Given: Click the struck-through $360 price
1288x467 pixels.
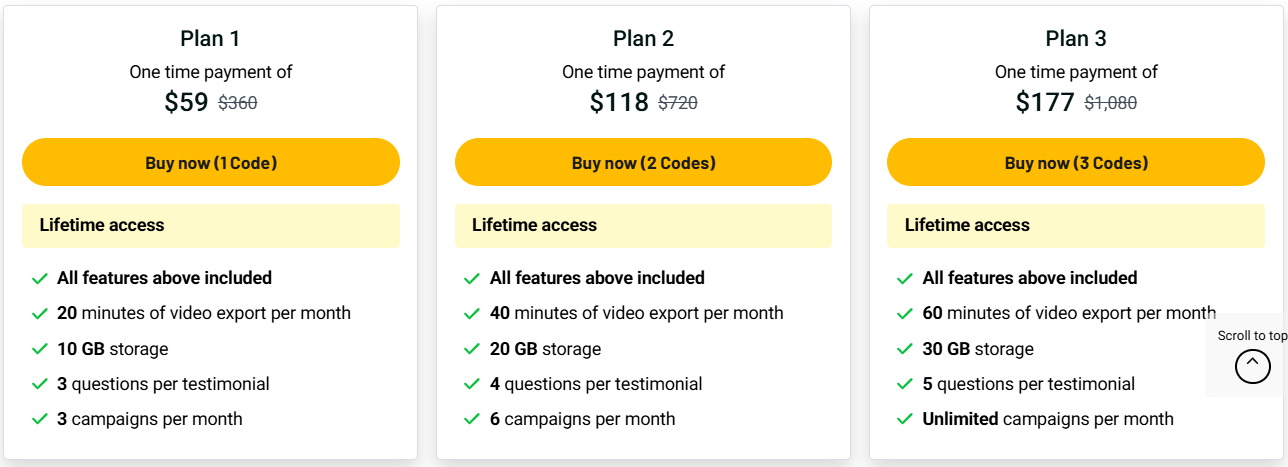Looking at the screenshot, I should click(238, 103).
